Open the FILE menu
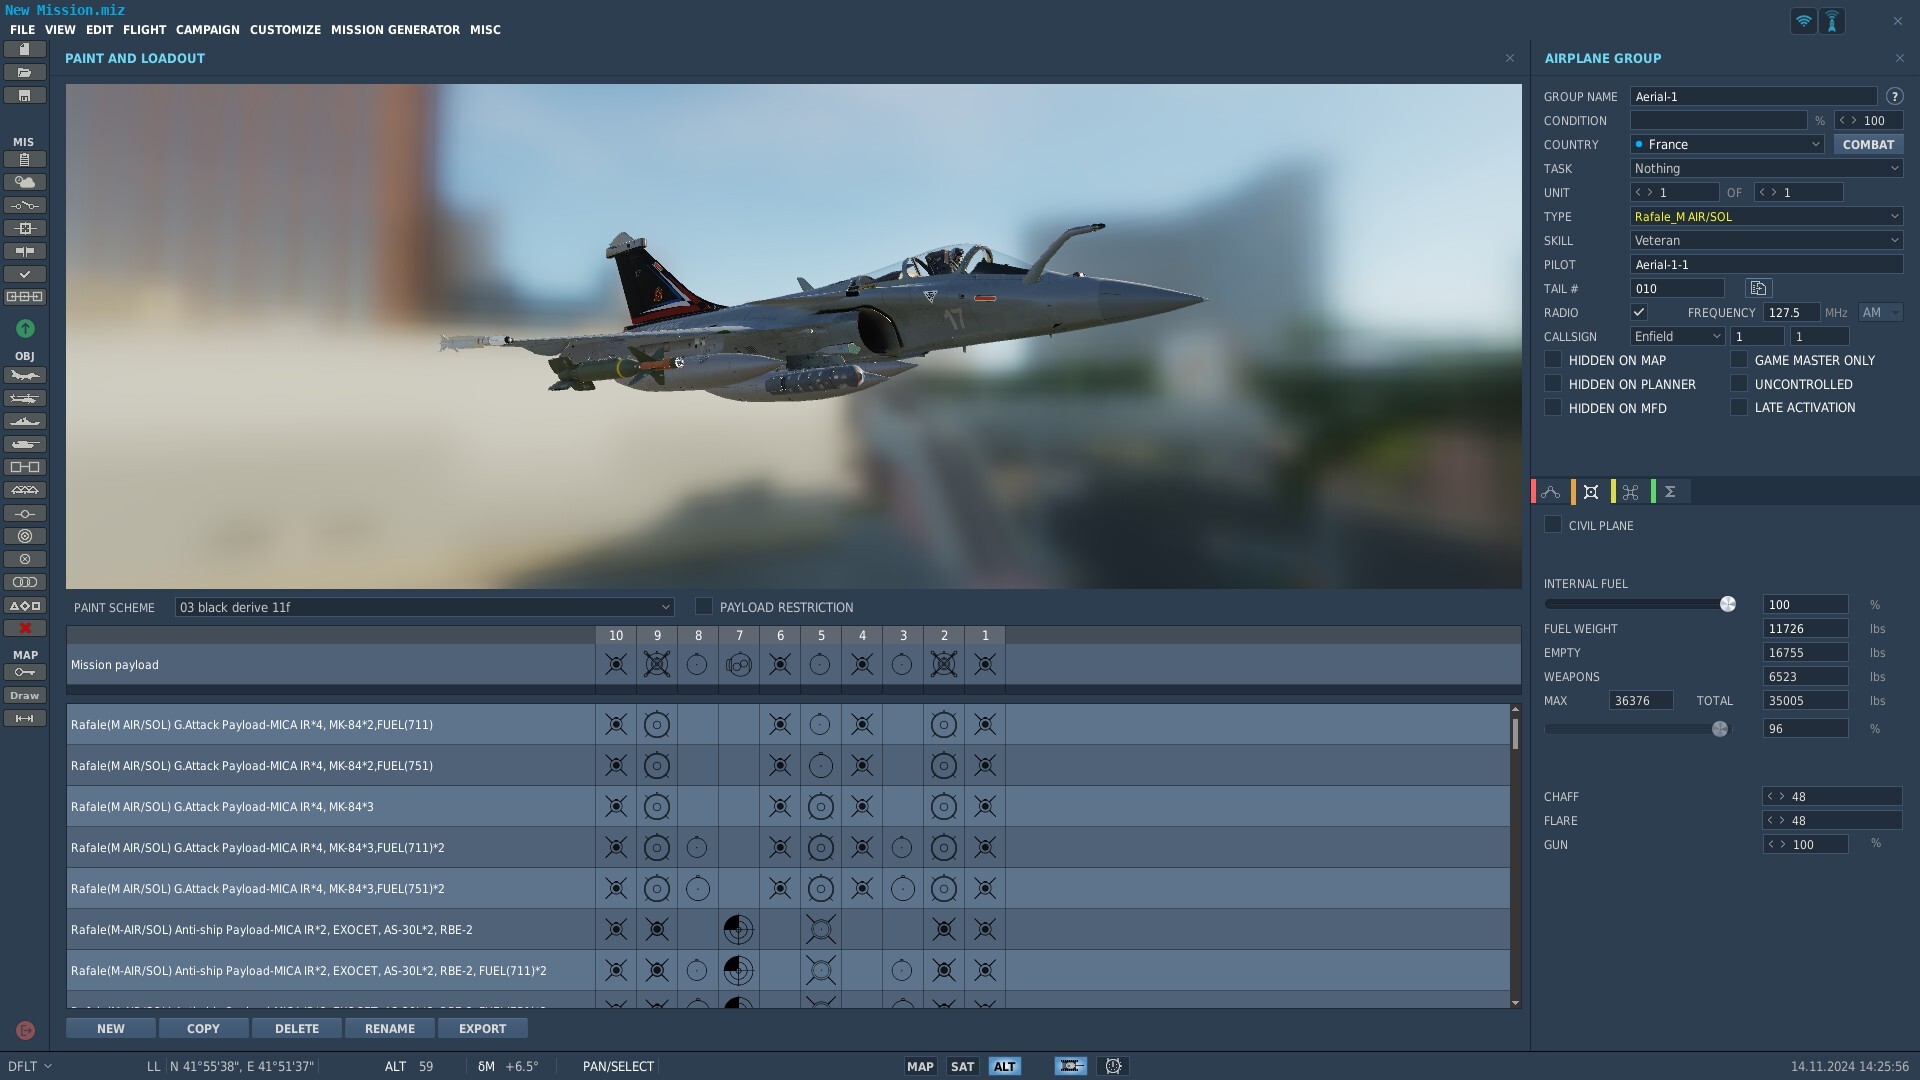1920x1080 pixels. 22,29
